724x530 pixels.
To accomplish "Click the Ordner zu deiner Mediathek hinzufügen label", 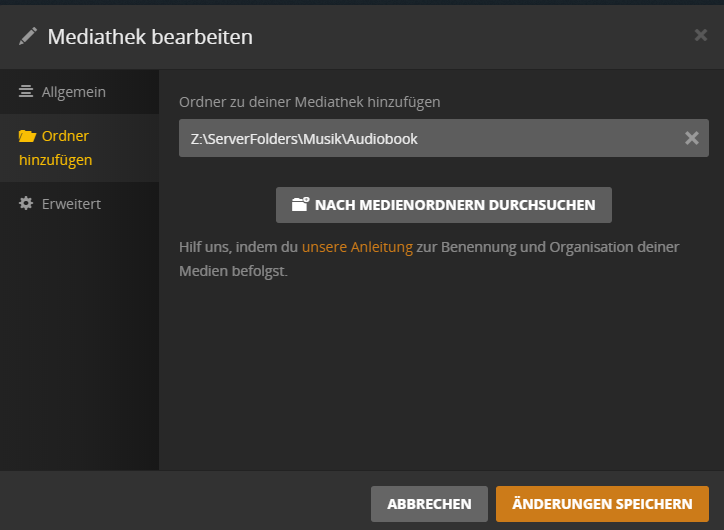I will click(x=309, y=102).
